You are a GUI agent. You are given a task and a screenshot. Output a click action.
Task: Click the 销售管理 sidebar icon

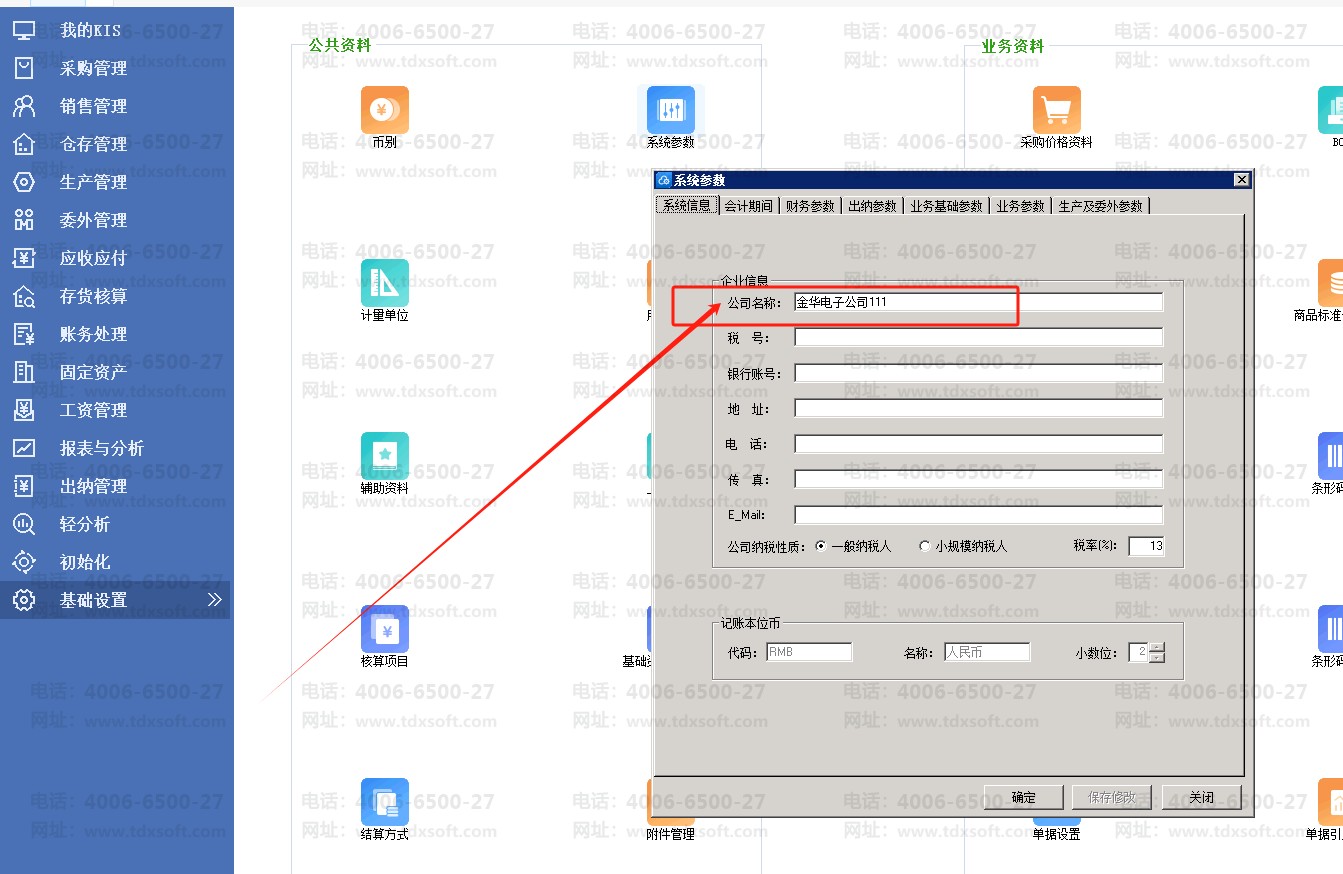click(x=24, y=106)
